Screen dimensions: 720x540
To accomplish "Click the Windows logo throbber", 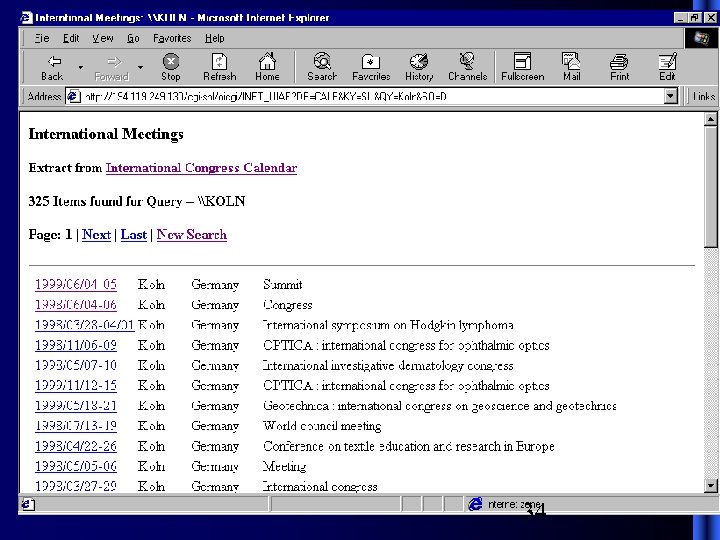I will pos(701,38).
